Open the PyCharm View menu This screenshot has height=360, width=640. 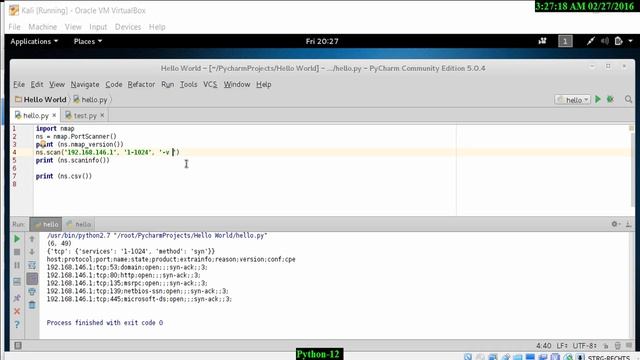[57, 84]
